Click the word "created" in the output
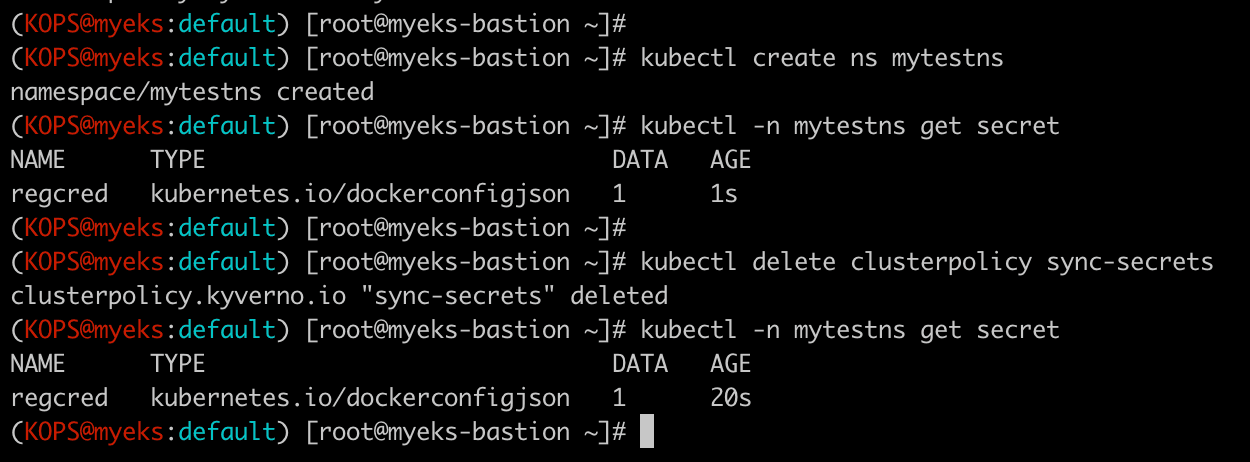1250x462 pixels. pos(325,92)
